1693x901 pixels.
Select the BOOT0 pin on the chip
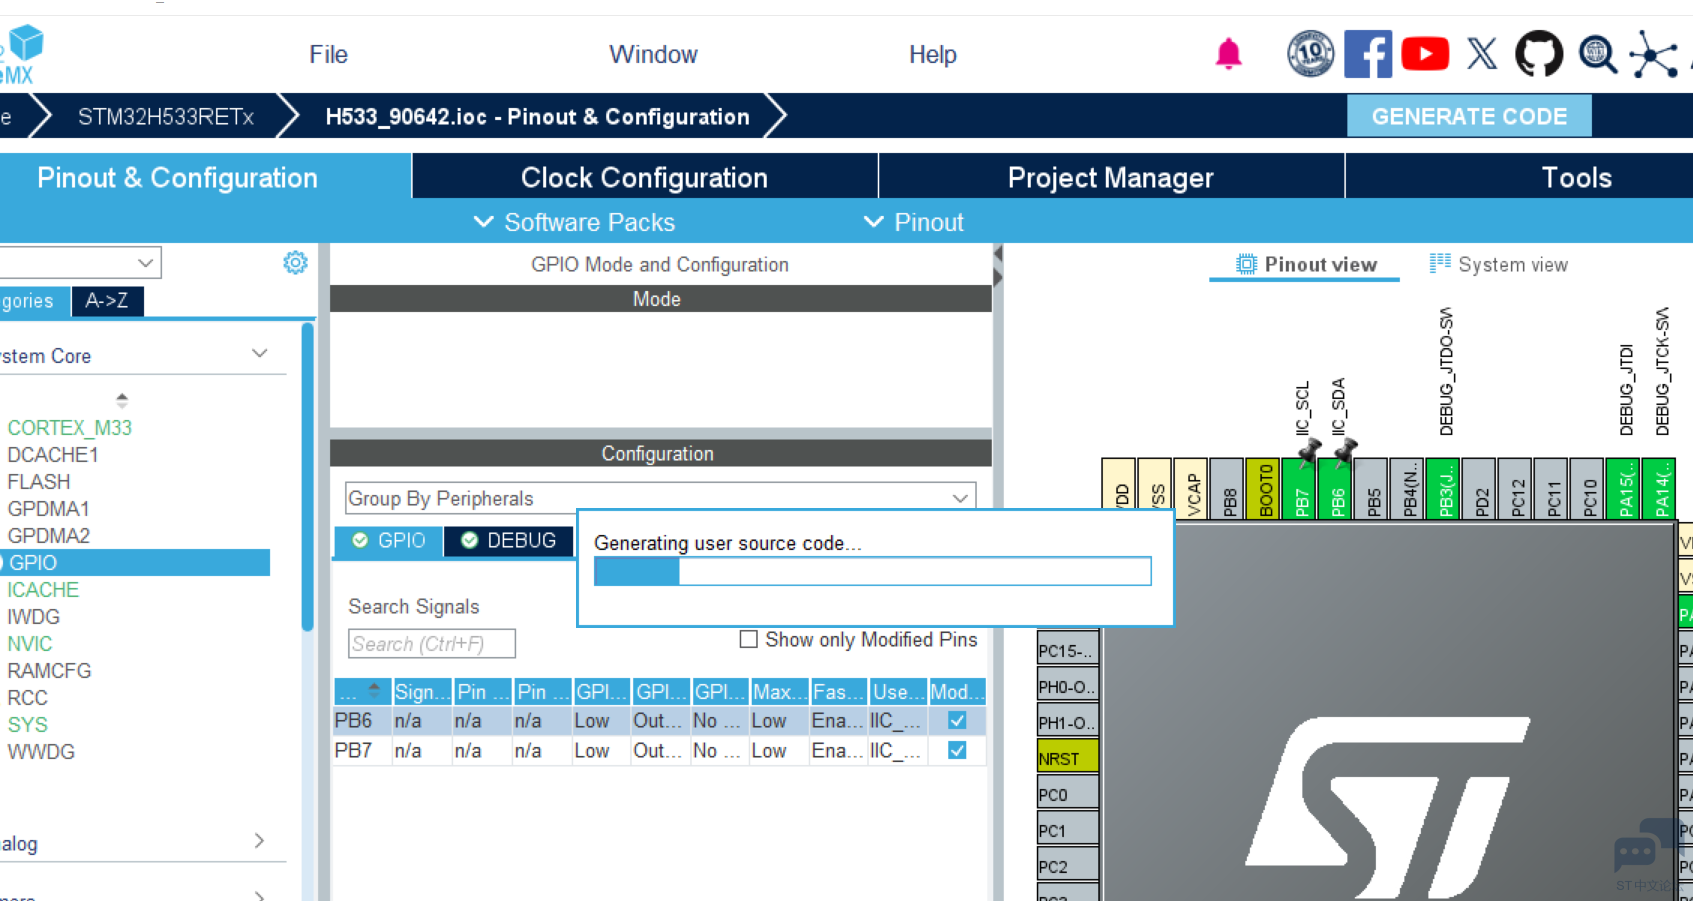pyautogui.click(x=1265, y=489)
